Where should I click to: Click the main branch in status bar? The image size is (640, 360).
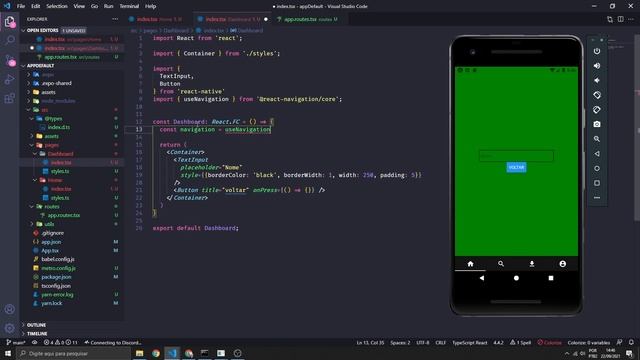[16, 342]
